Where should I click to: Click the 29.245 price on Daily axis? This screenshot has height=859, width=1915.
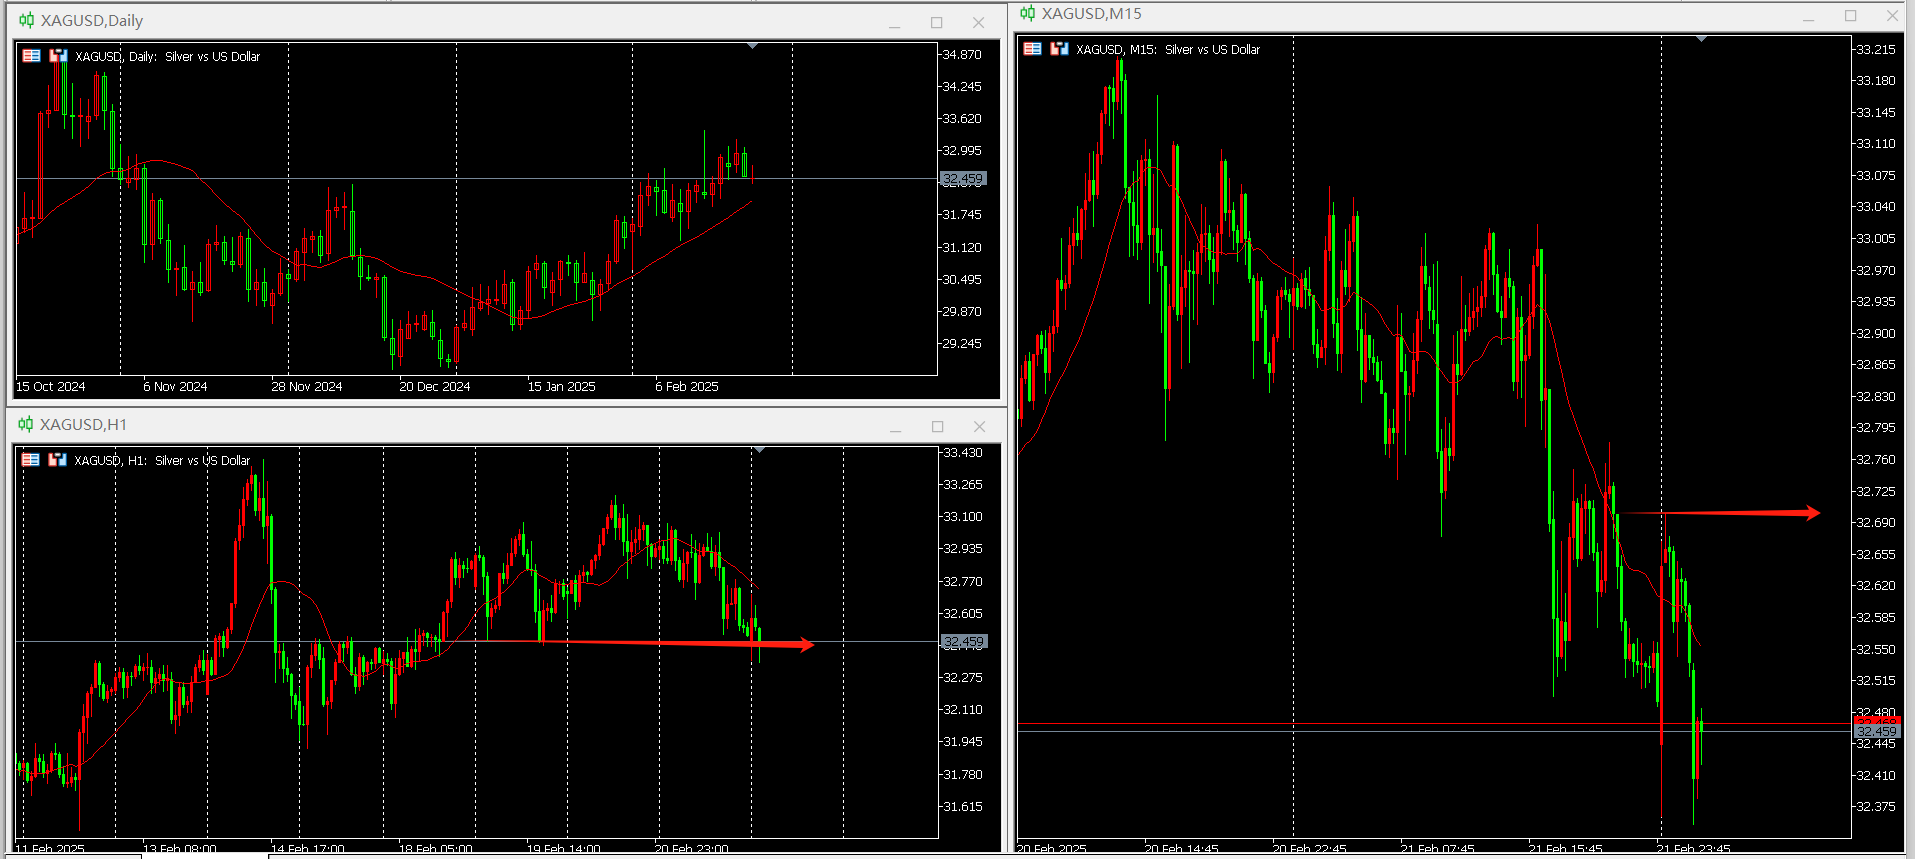pos(962,344)
